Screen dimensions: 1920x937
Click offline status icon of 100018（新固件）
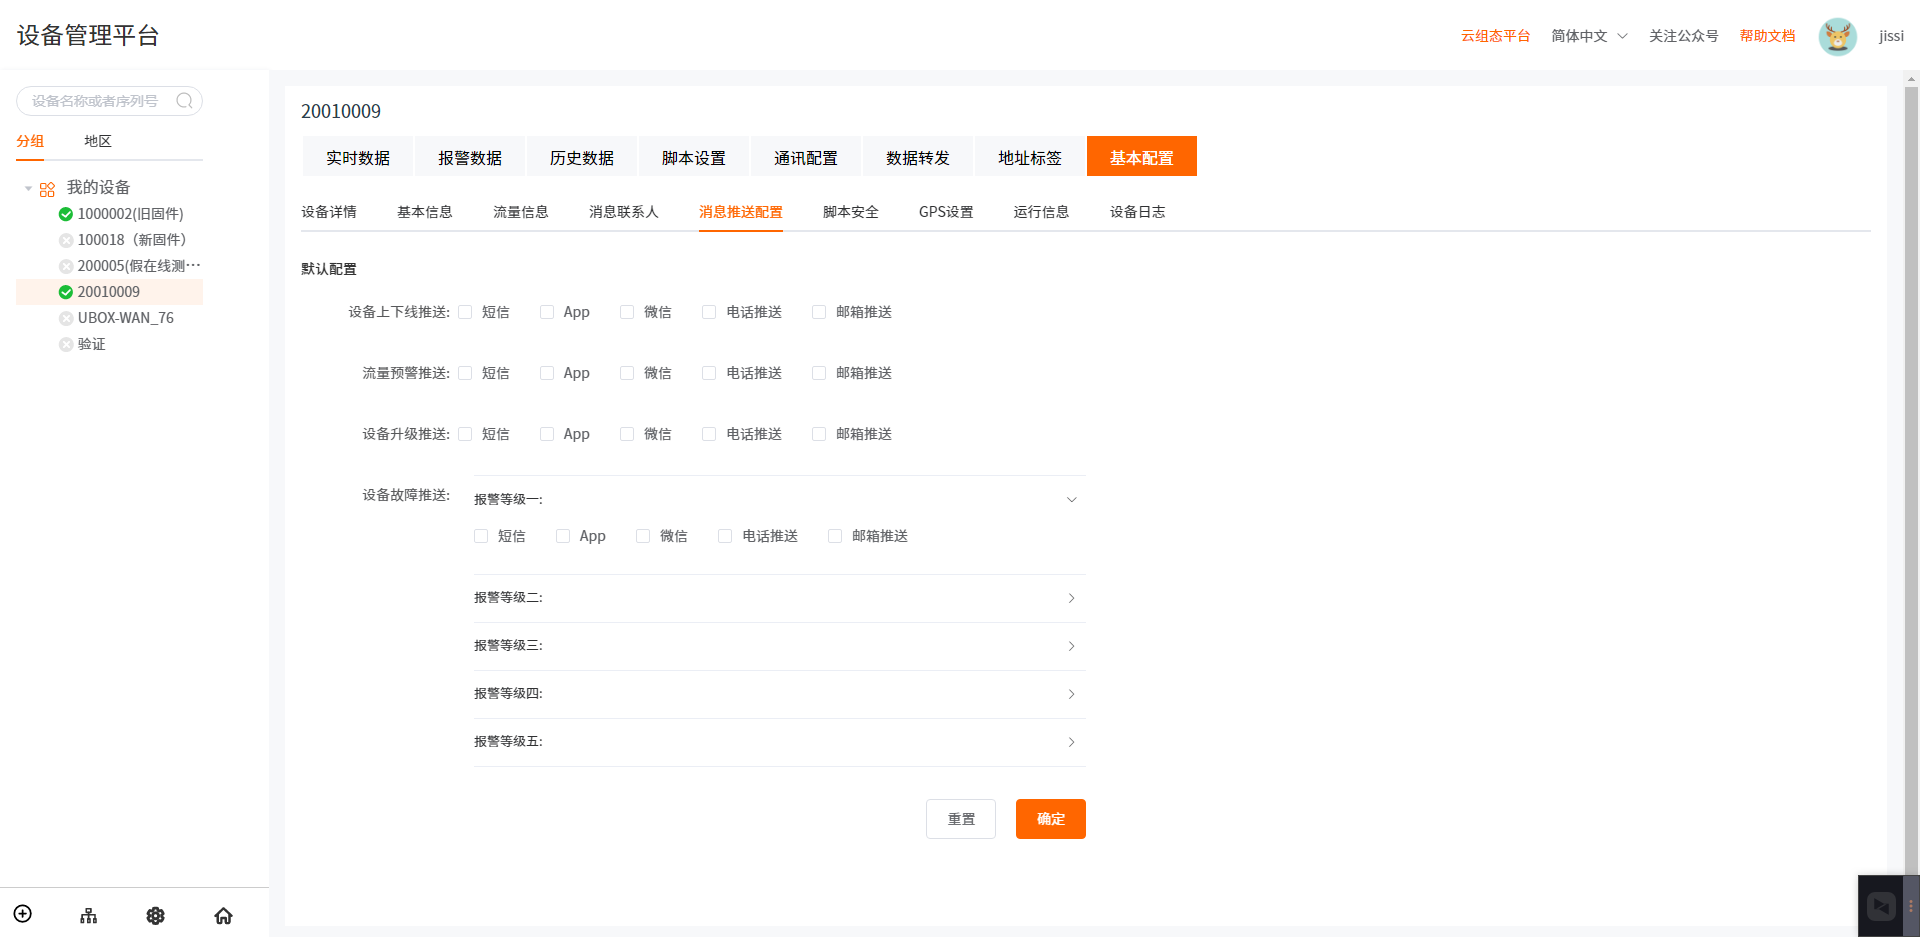click(x=66, y=240)
